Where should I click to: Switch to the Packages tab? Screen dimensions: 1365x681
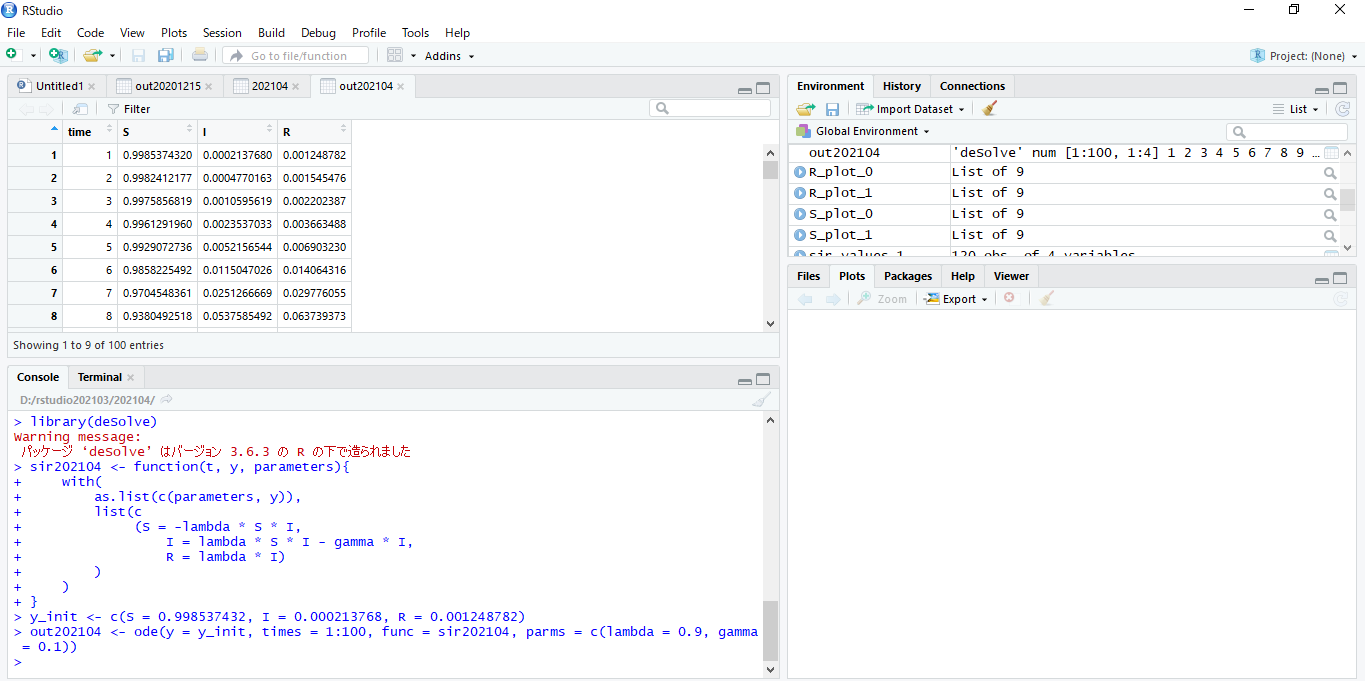point(907,276)
